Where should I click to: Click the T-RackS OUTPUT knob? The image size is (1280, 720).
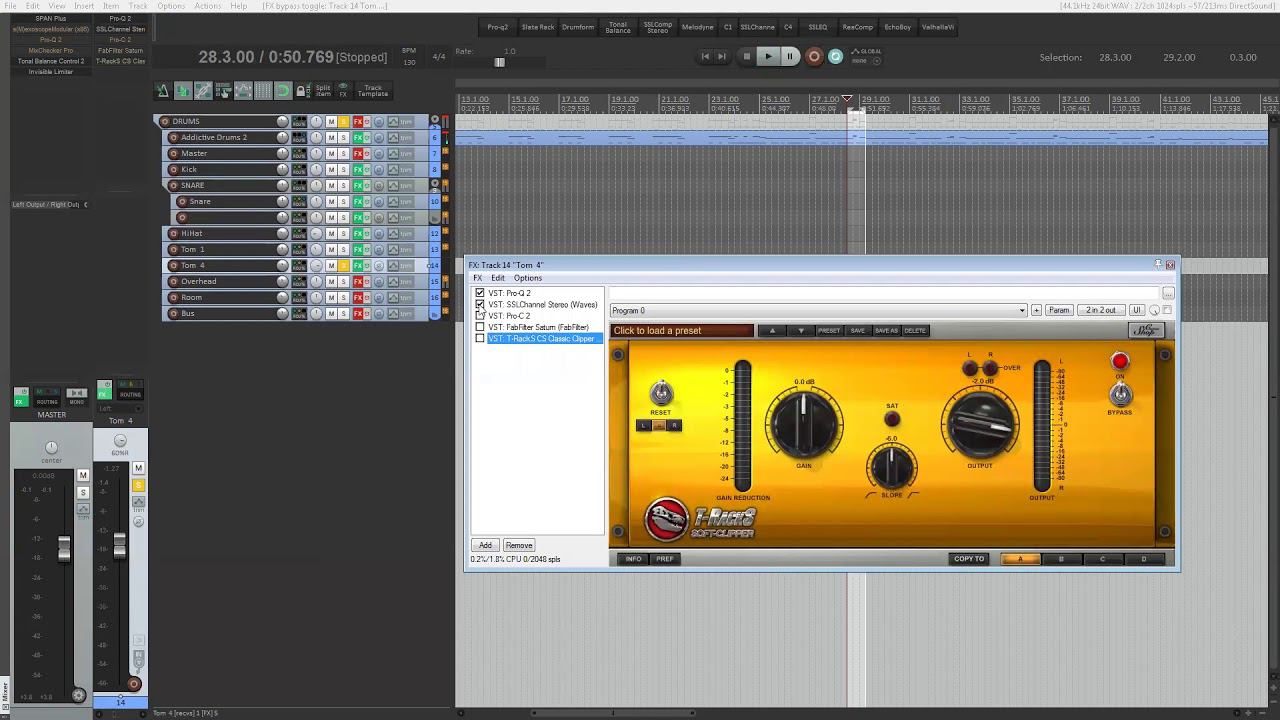coord(980,424)
